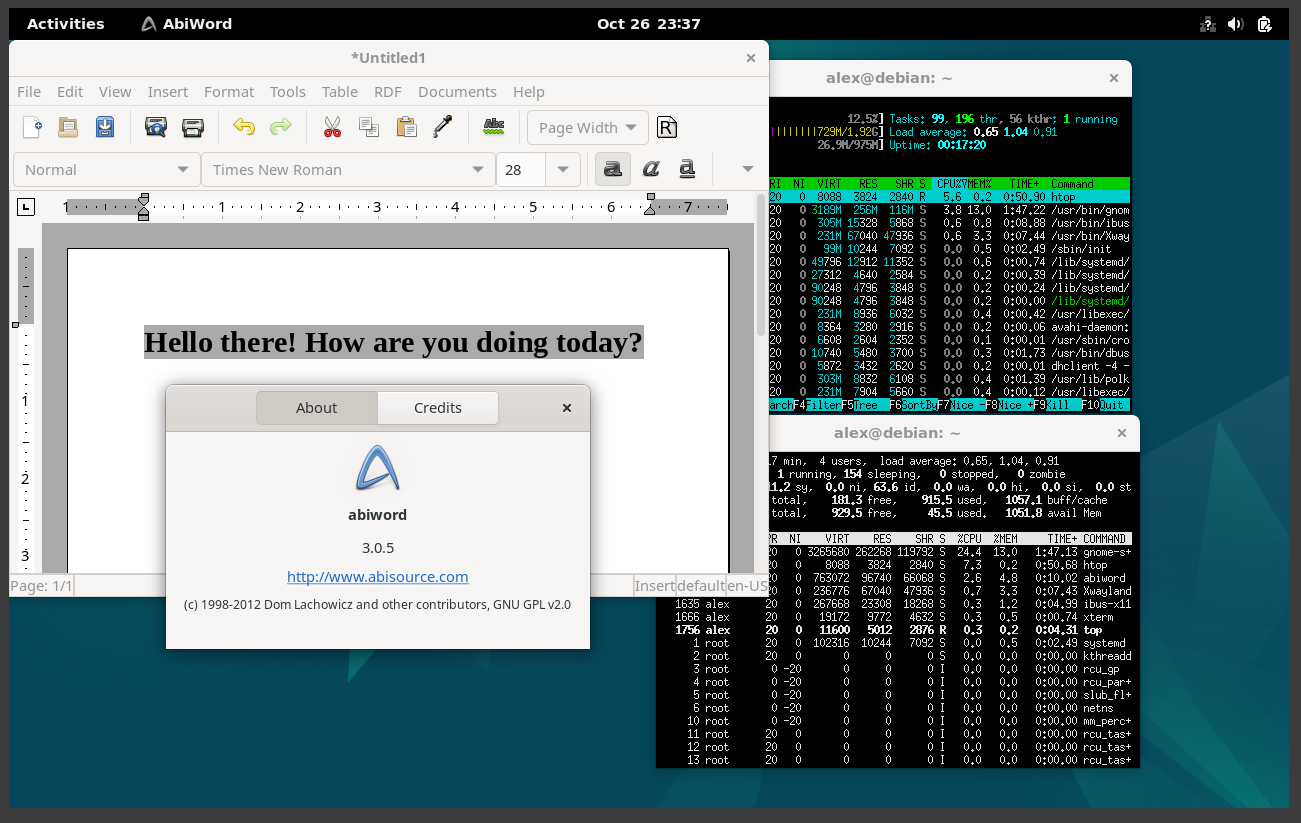1301x823 pixels.
Task: Open the Format menu
Action: coord(228,91)
